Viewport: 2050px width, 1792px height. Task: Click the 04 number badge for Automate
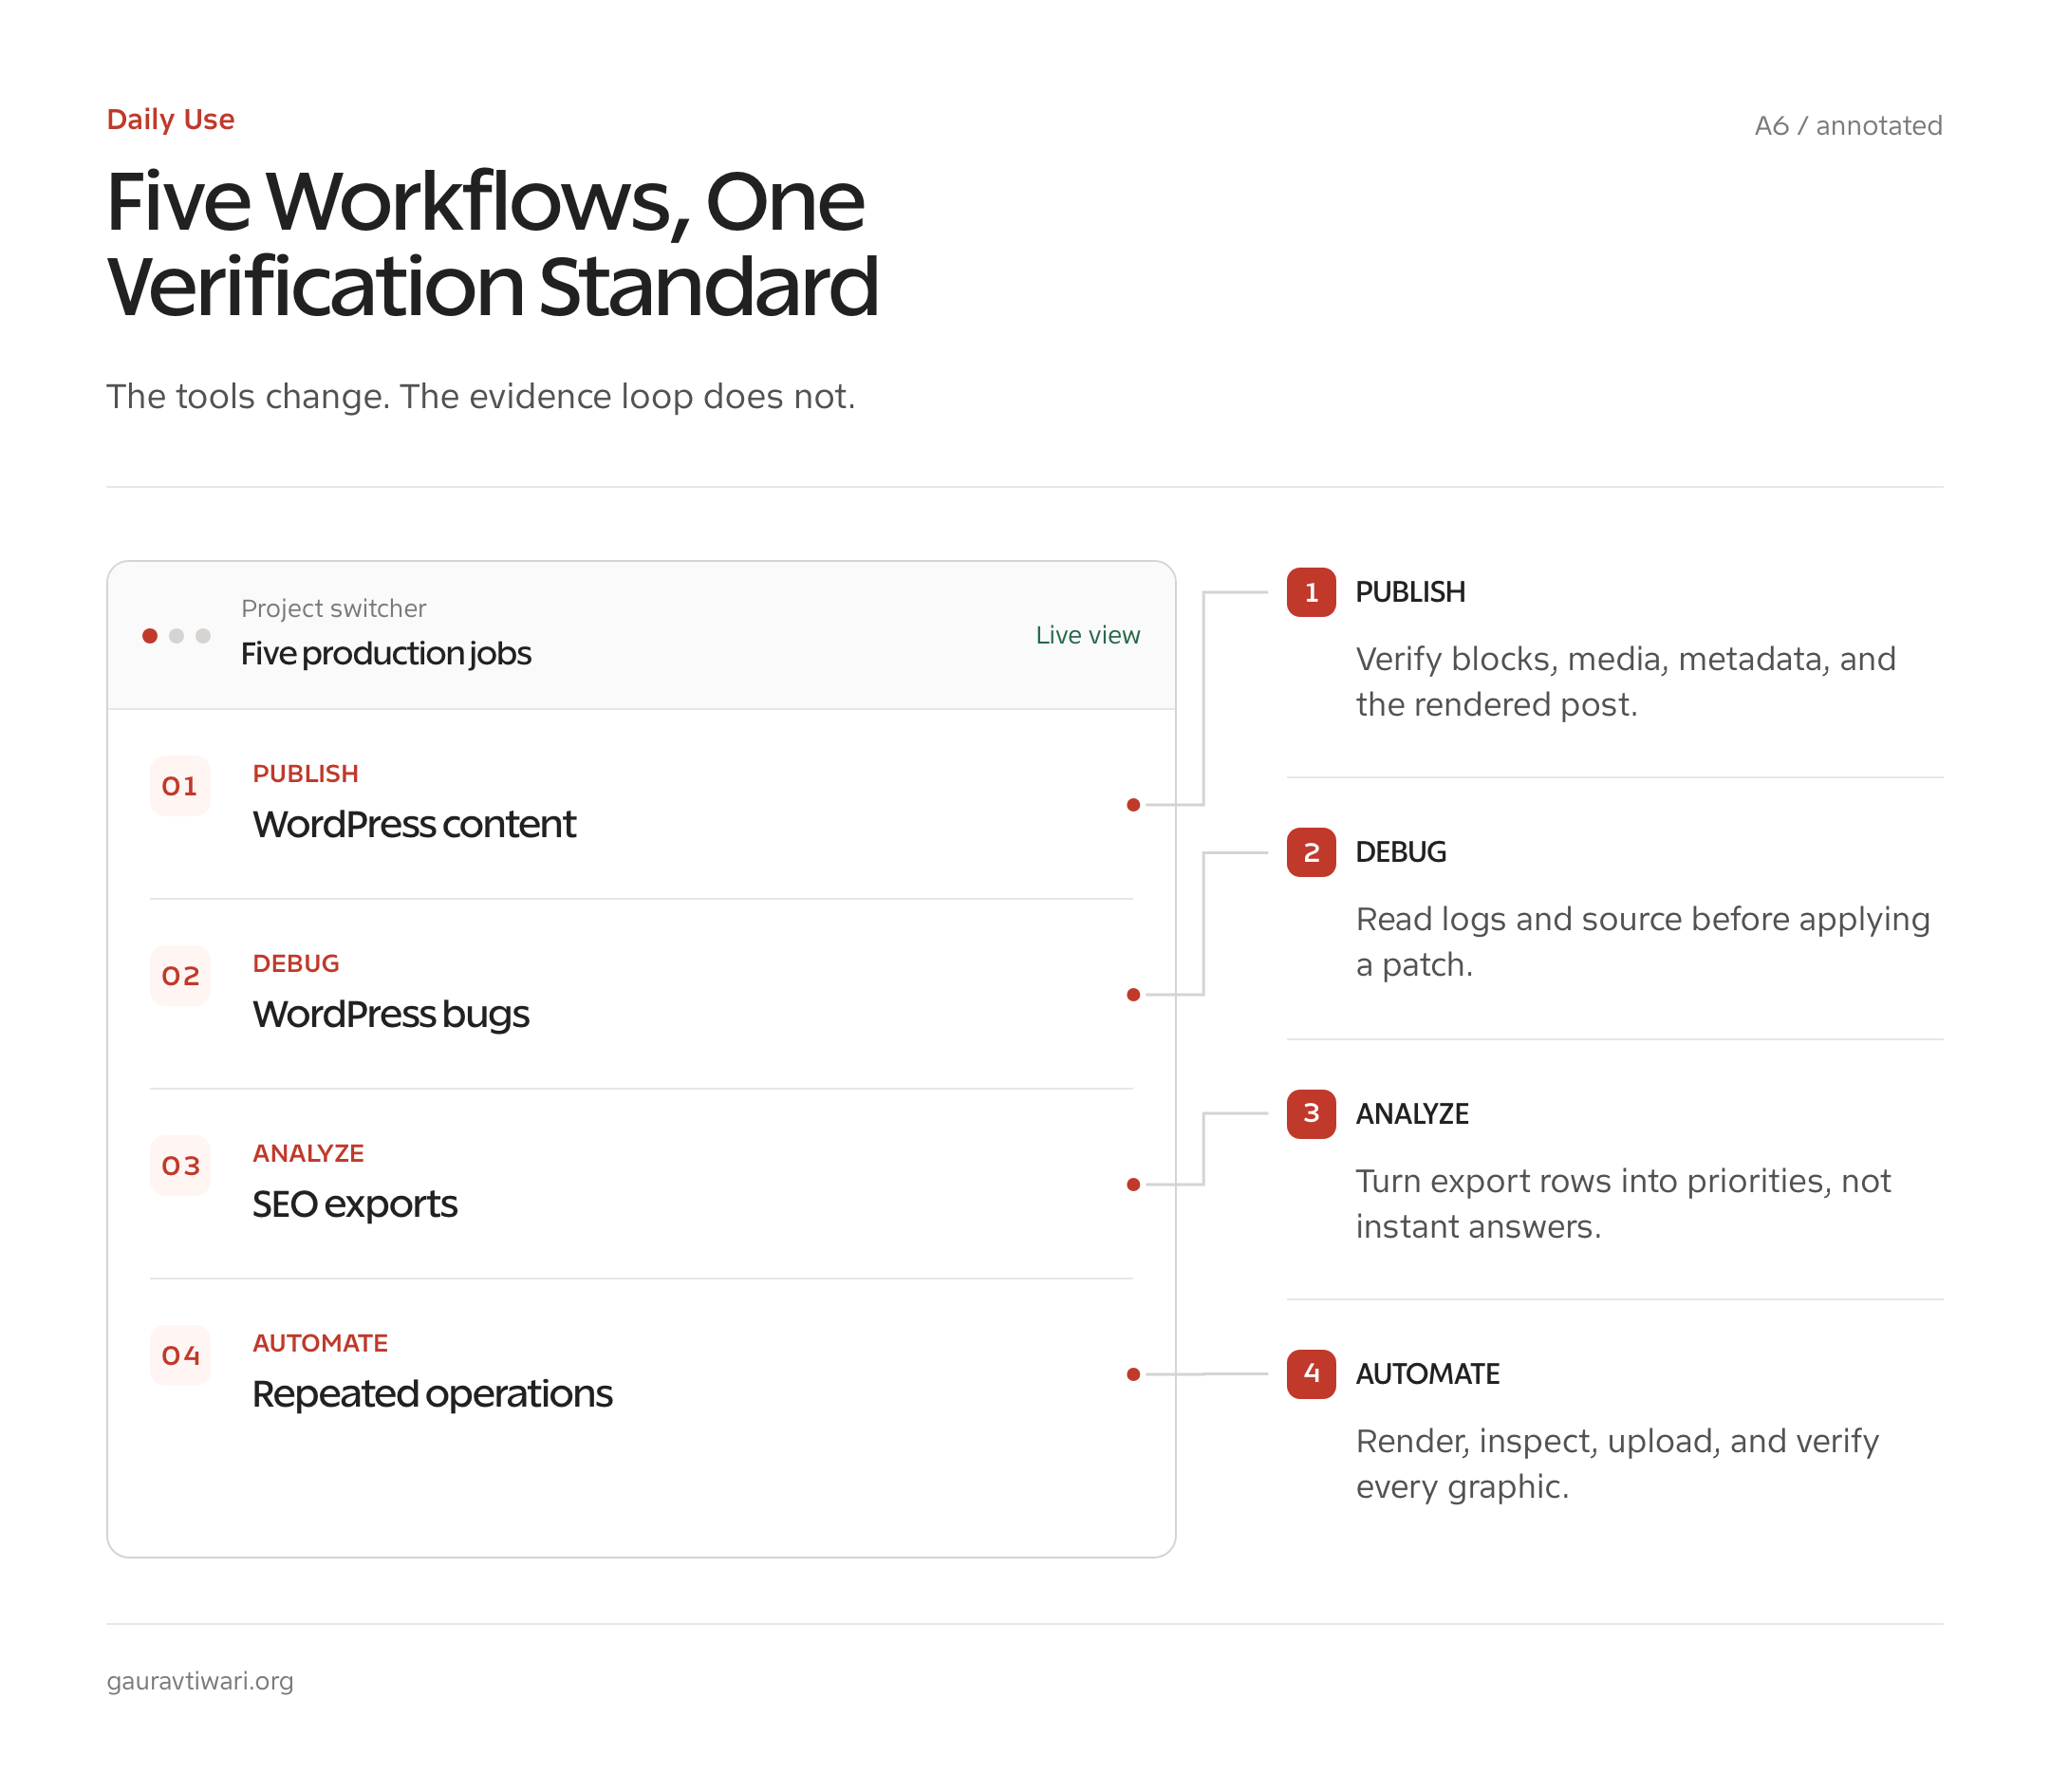[x=180, y=1356]
